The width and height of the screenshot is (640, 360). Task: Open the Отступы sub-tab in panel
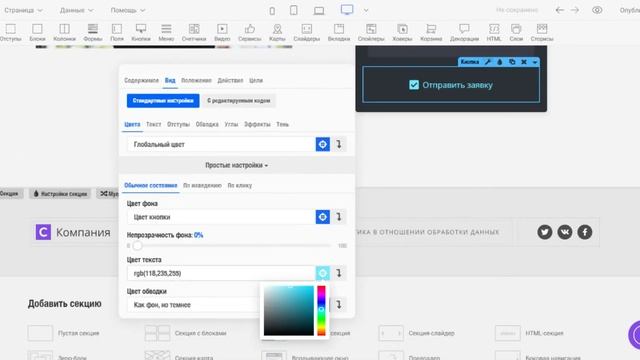click(178, 124)
